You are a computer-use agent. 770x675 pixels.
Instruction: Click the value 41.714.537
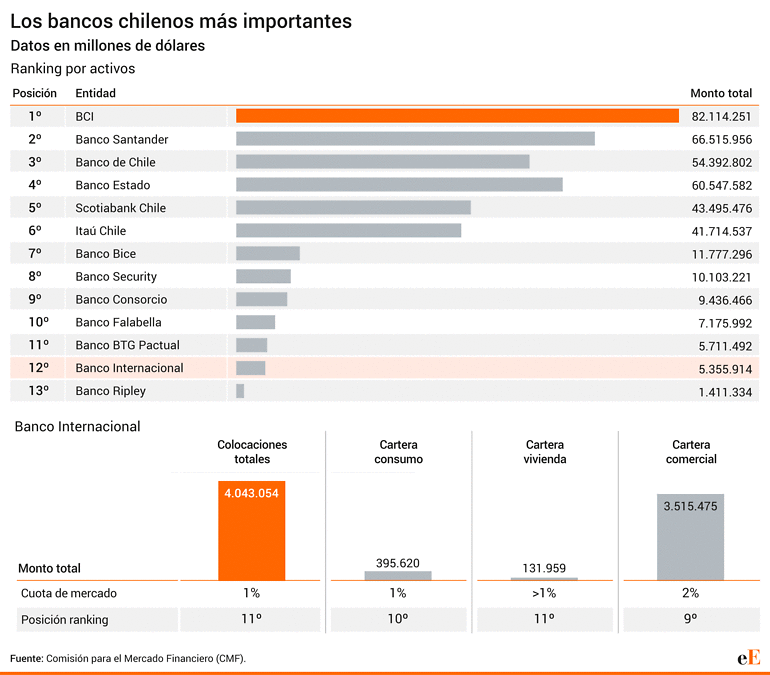tap(721, 231)
